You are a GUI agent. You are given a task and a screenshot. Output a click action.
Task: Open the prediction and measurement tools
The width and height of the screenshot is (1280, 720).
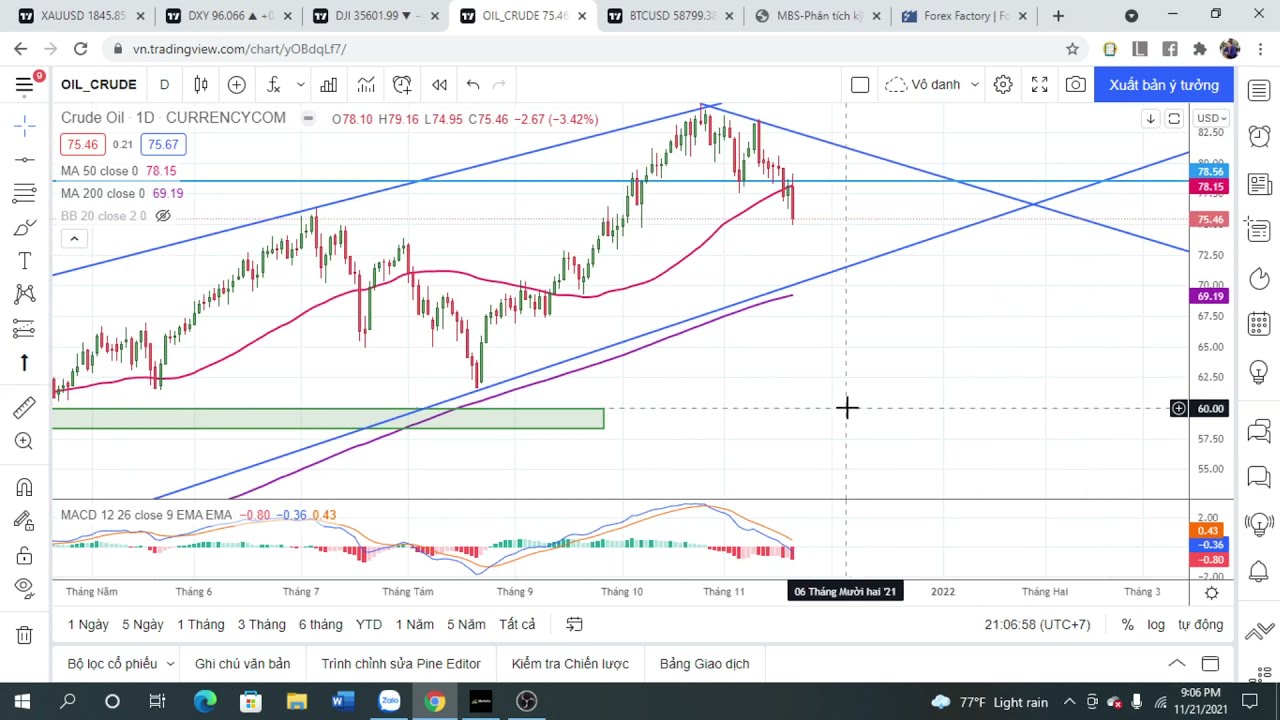tap(25, 328)
